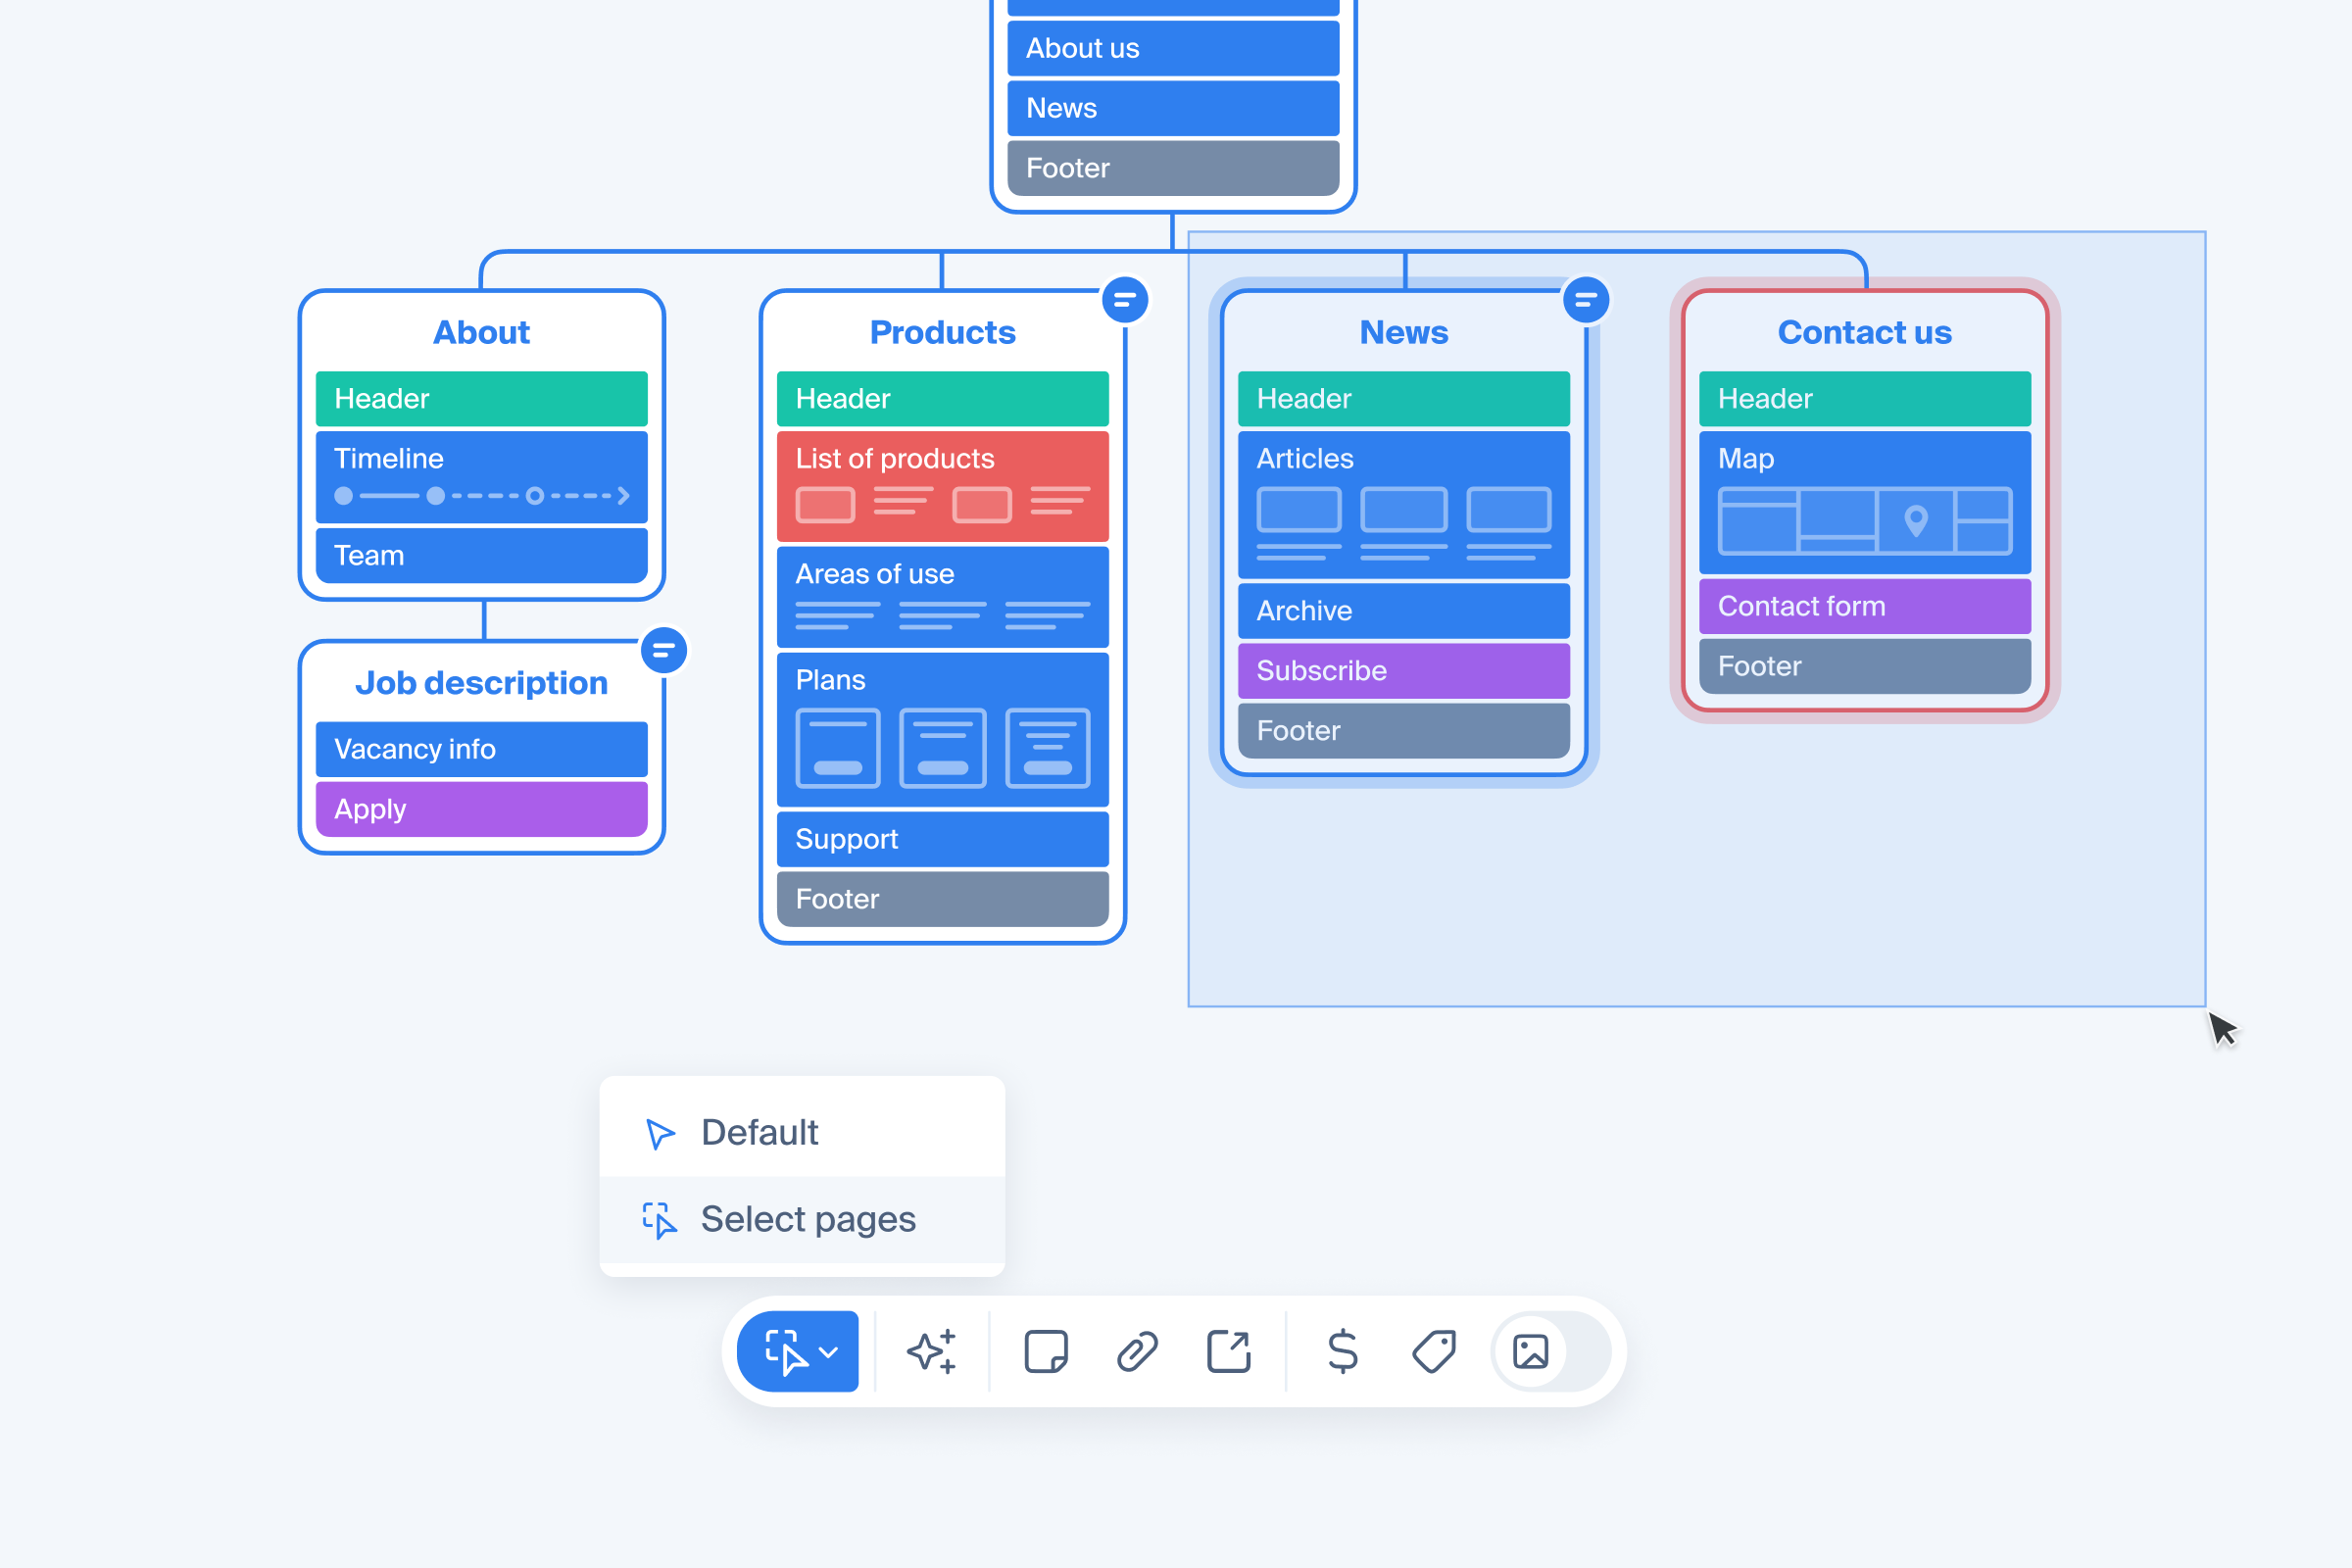
Task: Click the tag label icon in toolbar
Action: pos(1433,1351)
